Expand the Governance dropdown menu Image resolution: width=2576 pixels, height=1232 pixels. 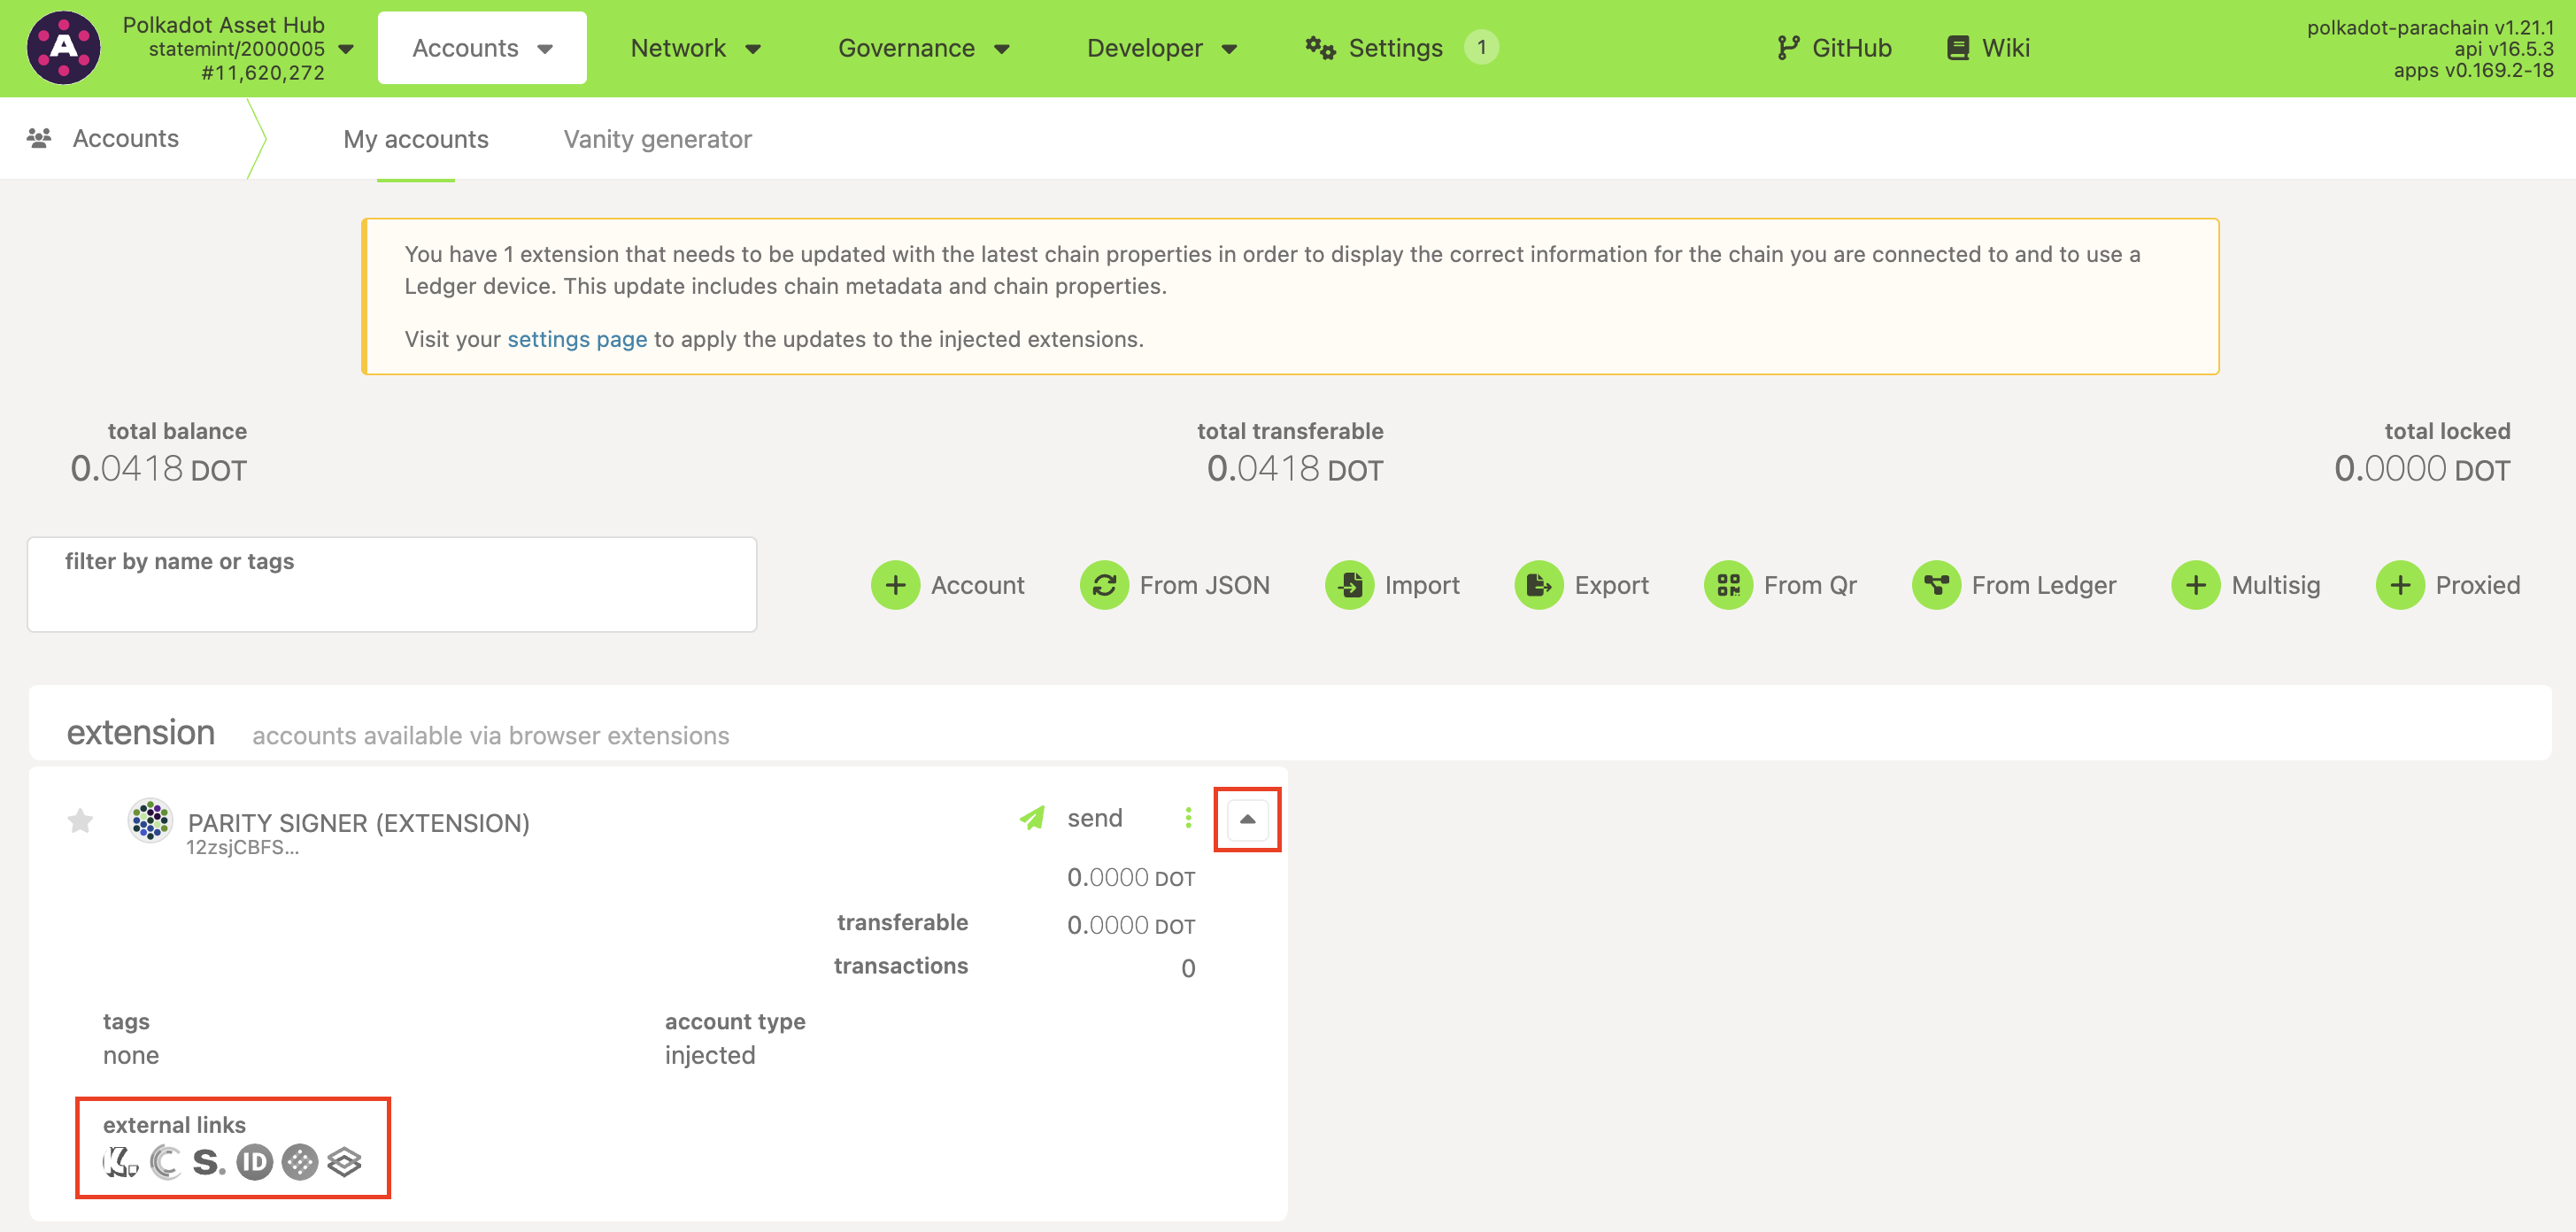pos(924,48)
